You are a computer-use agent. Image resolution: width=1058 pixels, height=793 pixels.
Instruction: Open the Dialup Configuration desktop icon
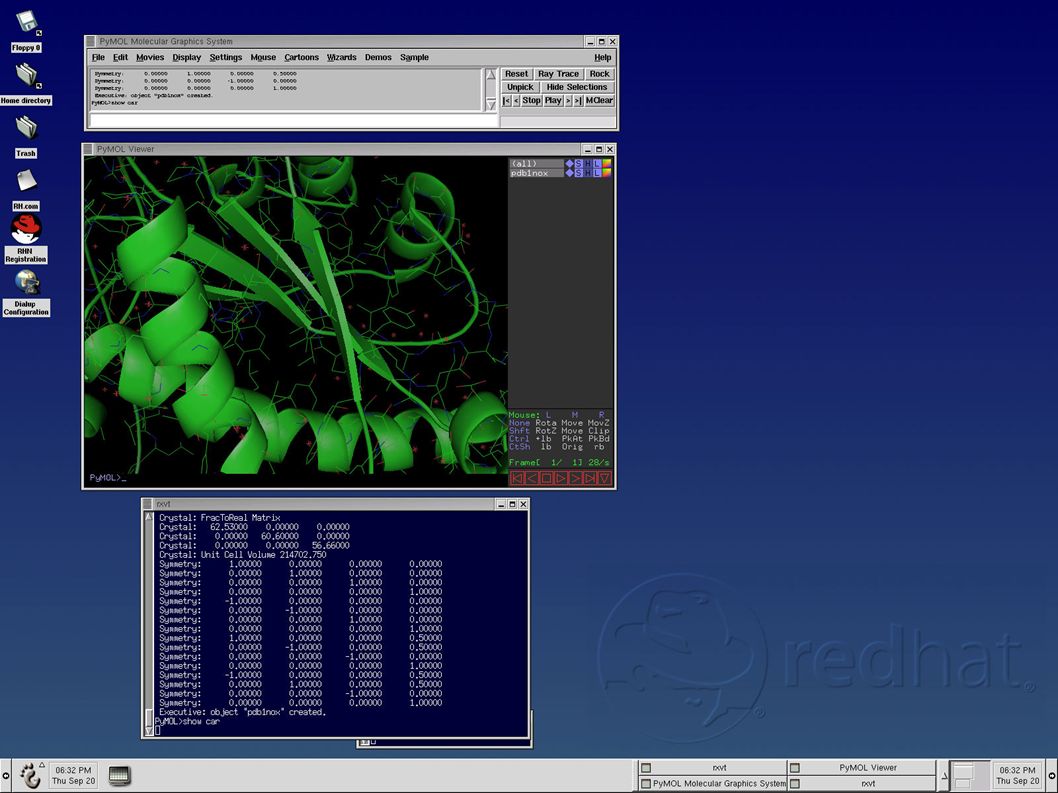click(x=26, y=292)
